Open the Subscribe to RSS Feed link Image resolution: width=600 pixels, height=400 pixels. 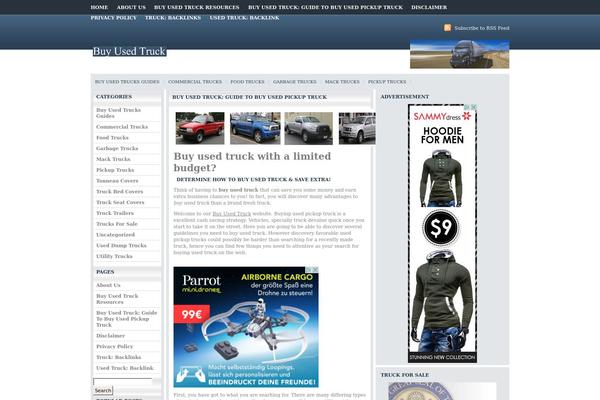482,28
